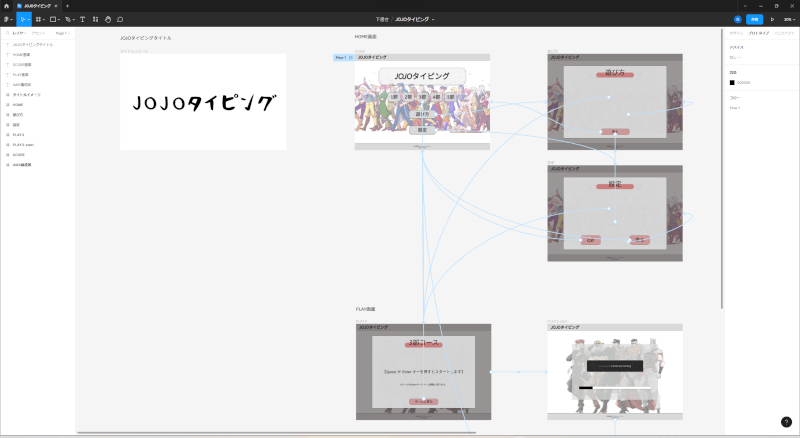Click the 3部コース heading in PLAY3 frame
Image resolution: width=800 pixels, height=438 pixels.
point(423,343)
